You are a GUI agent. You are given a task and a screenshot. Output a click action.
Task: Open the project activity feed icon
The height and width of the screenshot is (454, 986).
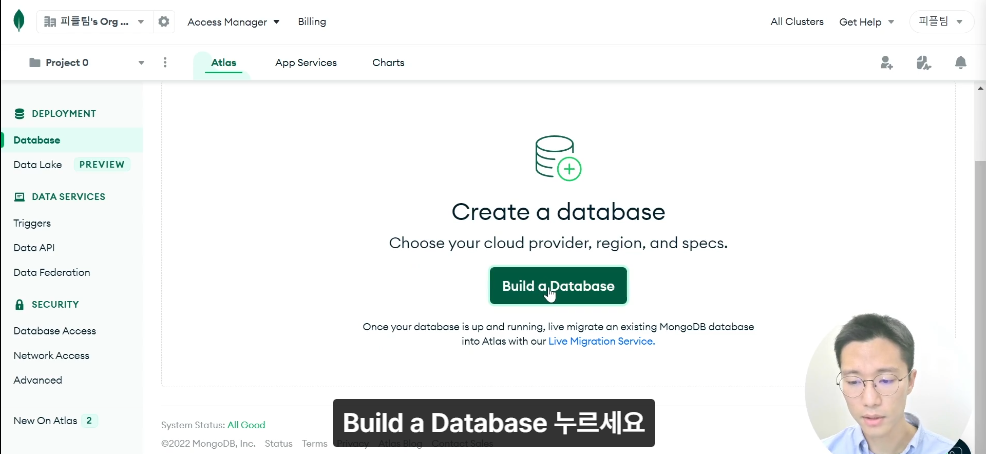point(923,62)
